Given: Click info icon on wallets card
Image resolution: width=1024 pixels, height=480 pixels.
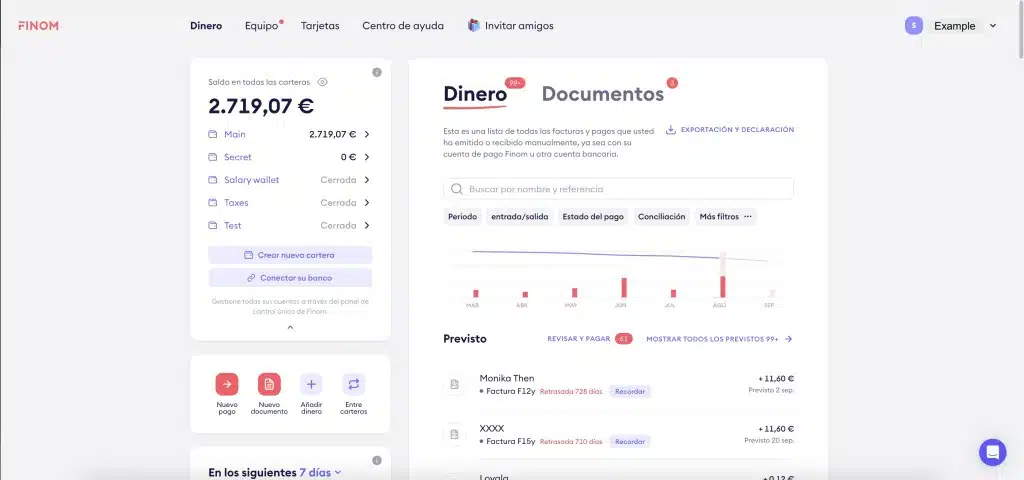Looking at the screenshot, I should pyautogui.click(x=377, y=72).
